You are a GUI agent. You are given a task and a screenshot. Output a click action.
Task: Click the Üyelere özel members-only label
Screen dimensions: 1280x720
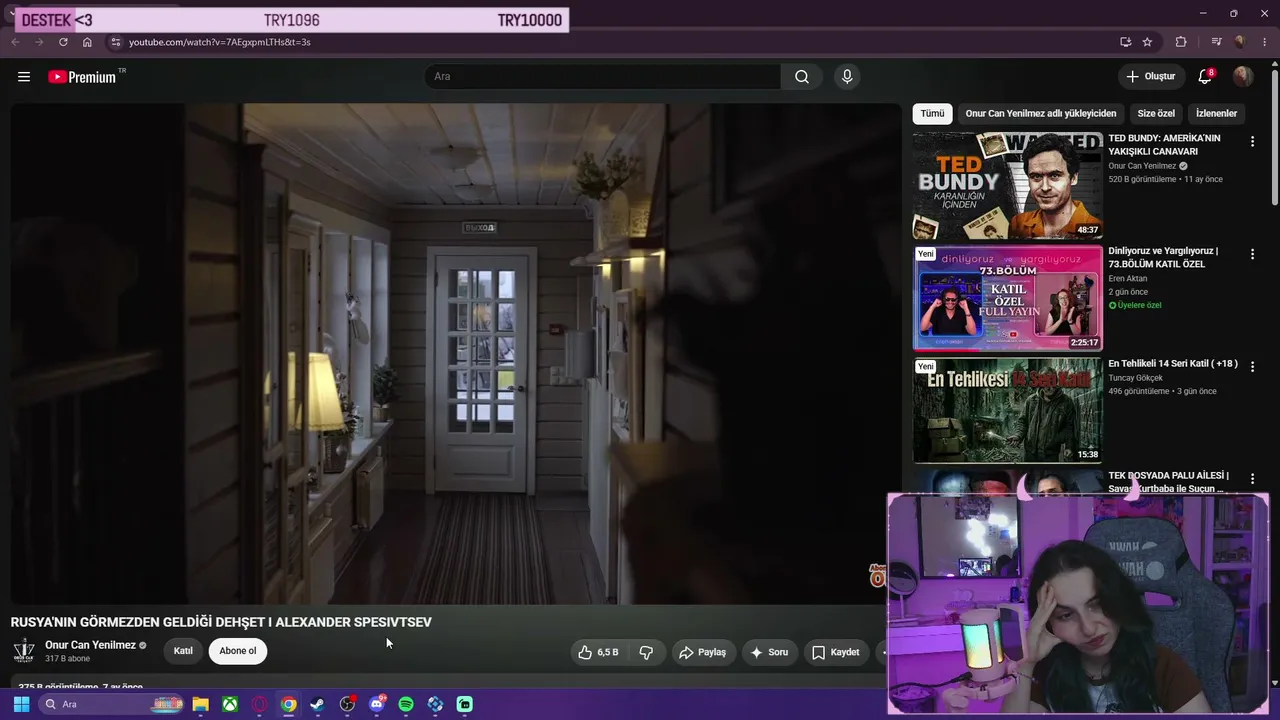coord(1135,305)
